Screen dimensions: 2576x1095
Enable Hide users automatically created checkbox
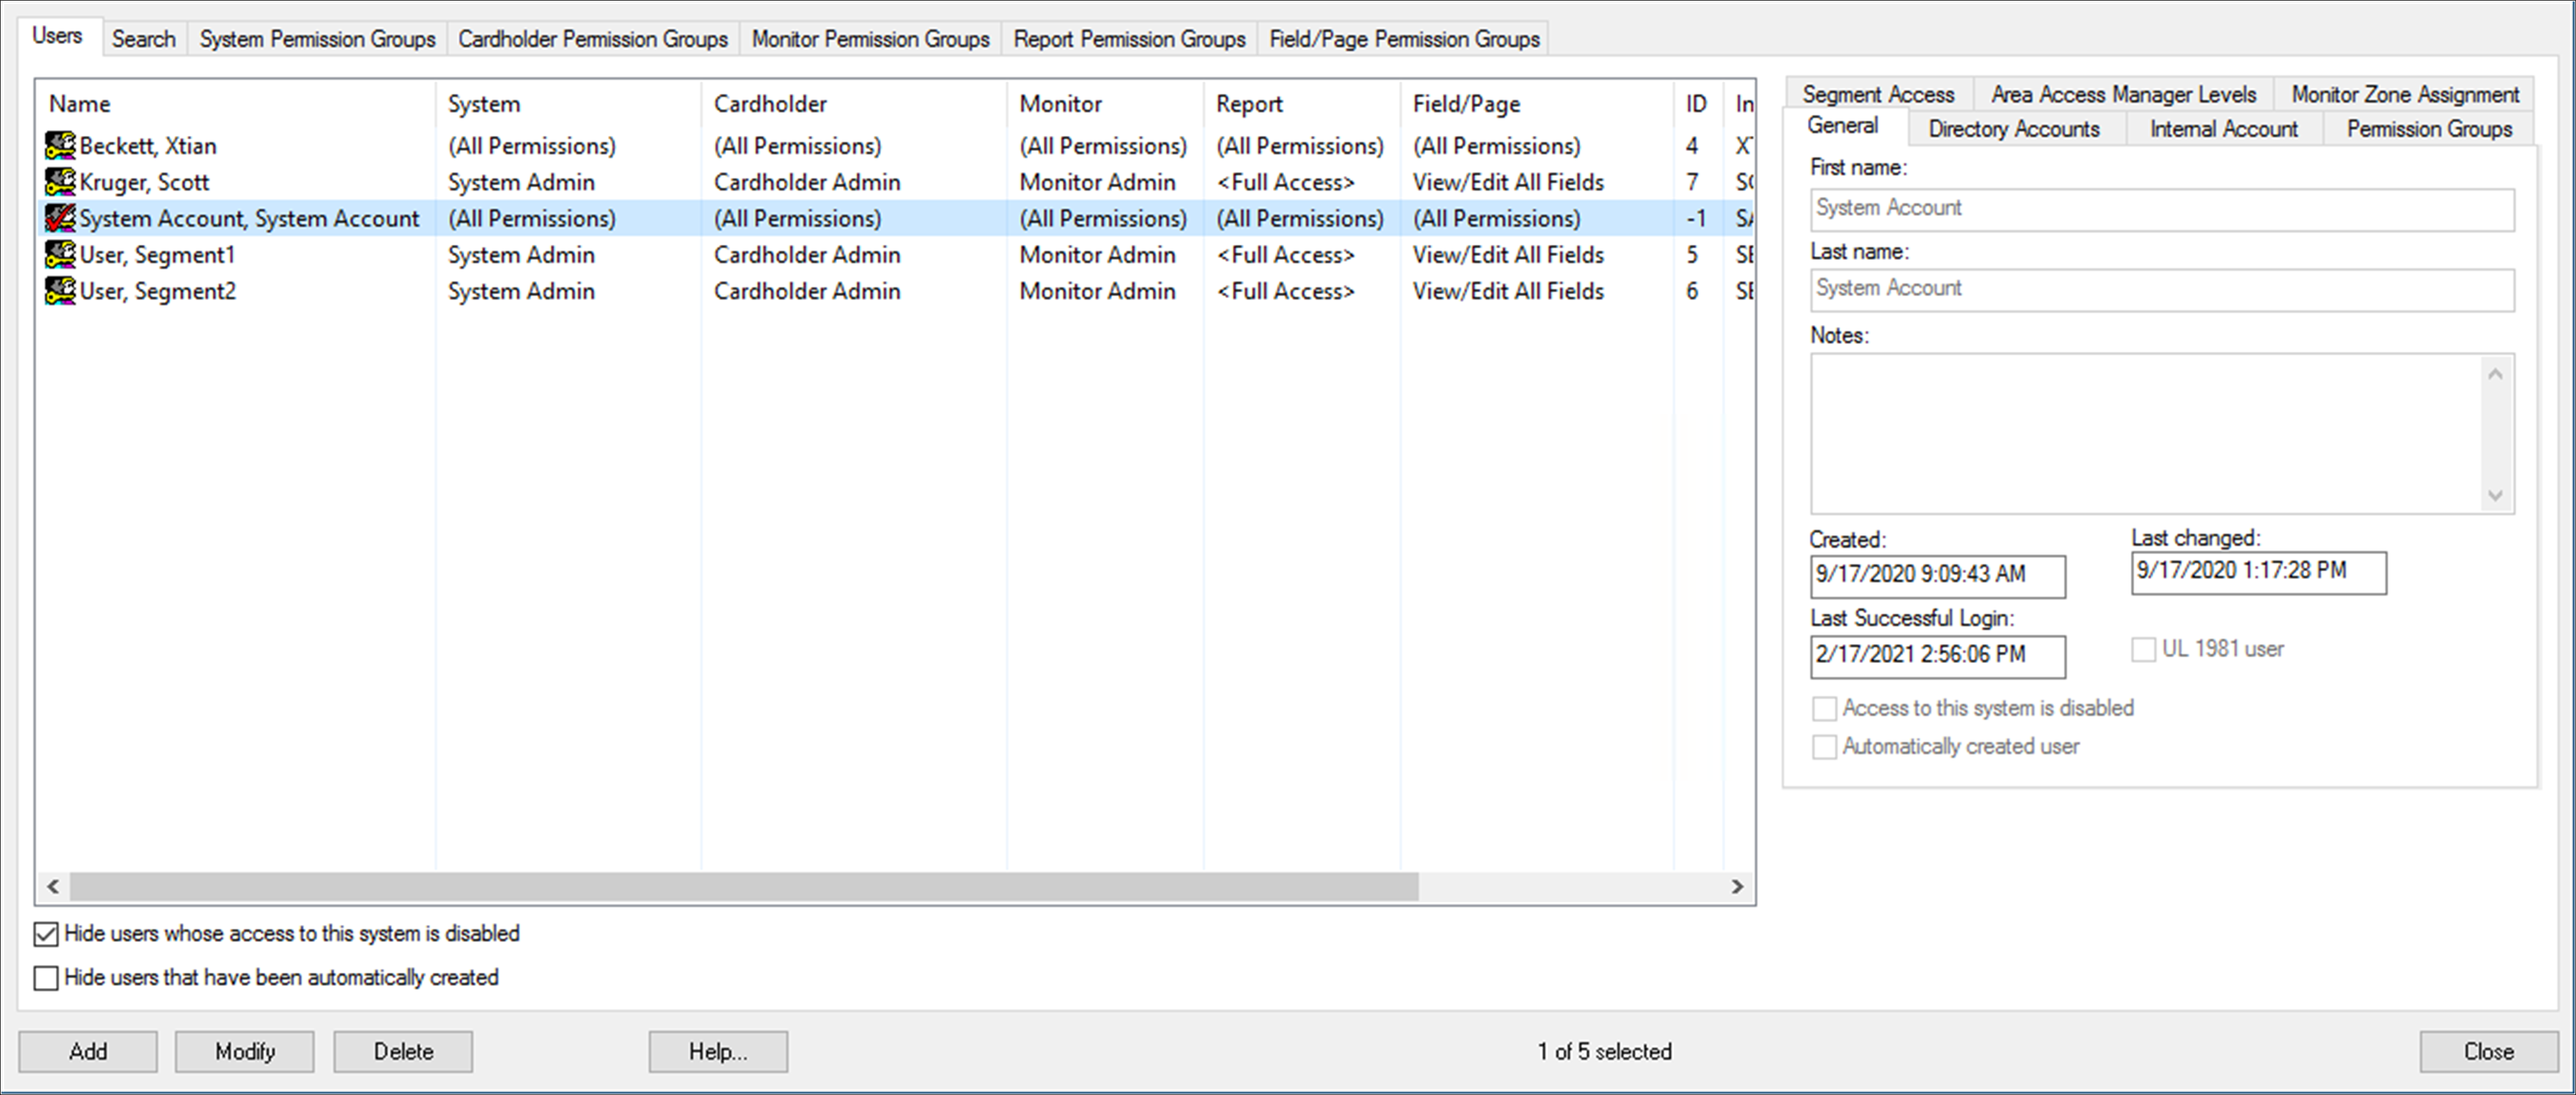46,978
